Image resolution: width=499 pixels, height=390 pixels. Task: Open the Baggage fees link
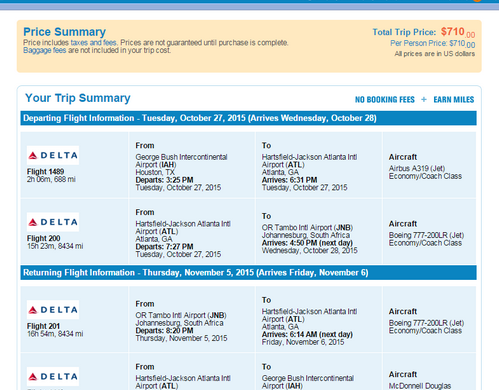tap(45, 50)
